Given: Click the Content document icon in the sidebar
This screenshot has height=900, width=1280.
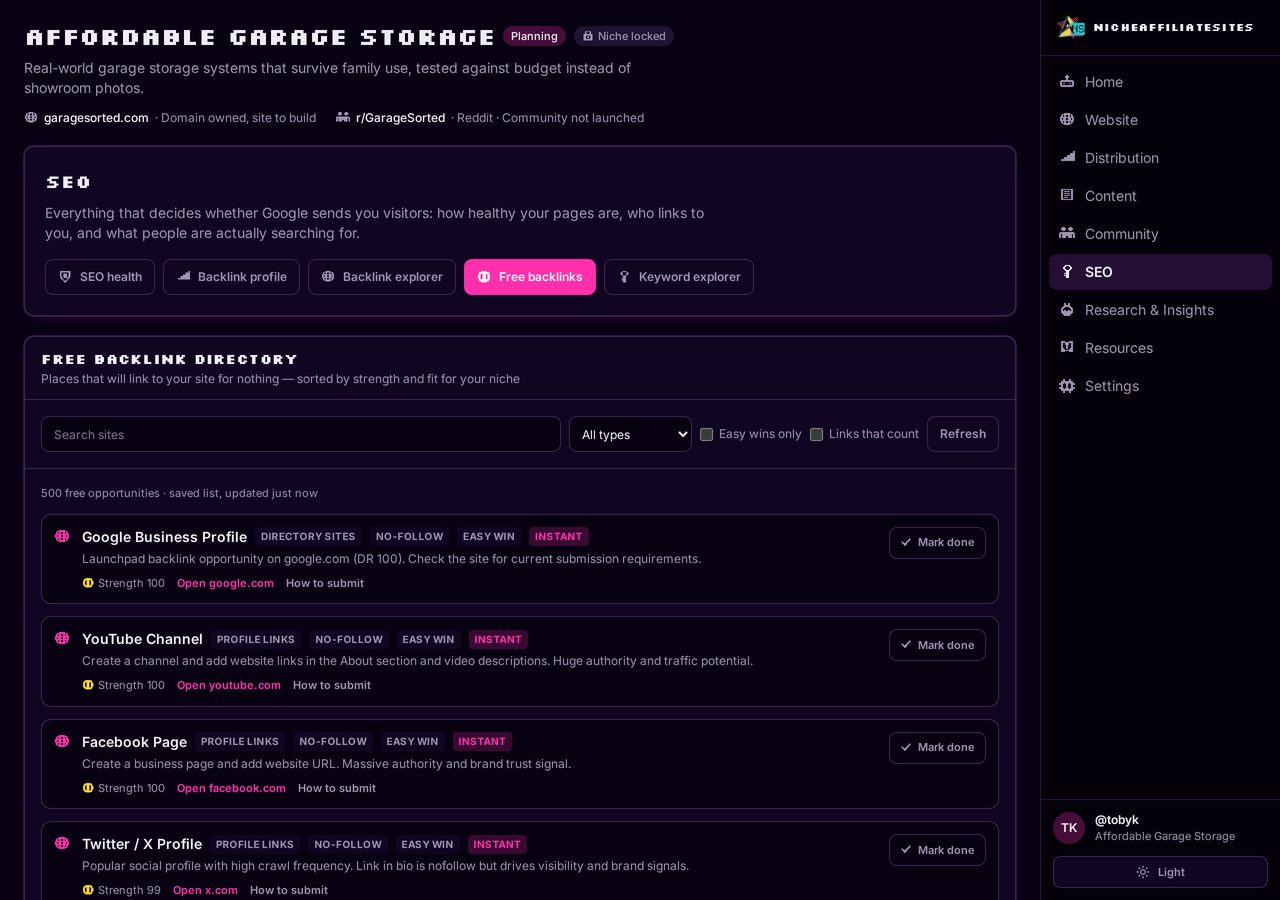Looking at the screenshot, I should coord(1067,196).
